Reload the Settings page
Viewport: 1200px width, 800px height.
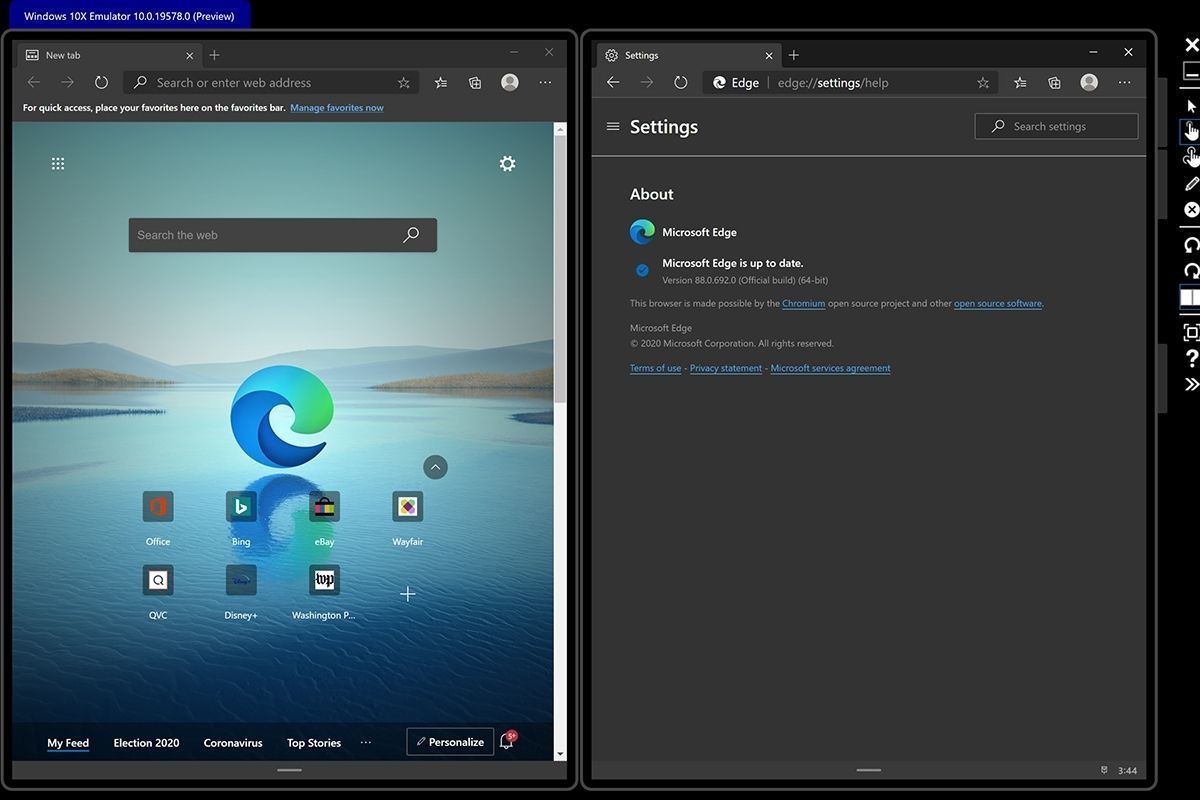point(681,83)
